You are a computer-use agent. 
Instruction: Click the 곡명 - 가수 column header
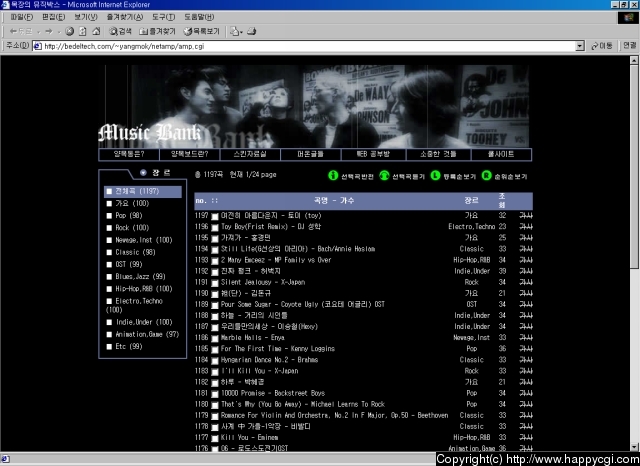point(334,200)
